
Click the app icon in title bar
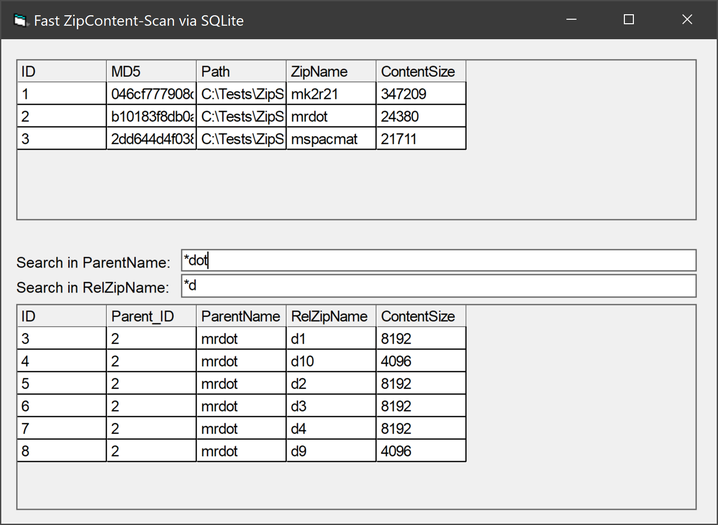coord(20,20)
